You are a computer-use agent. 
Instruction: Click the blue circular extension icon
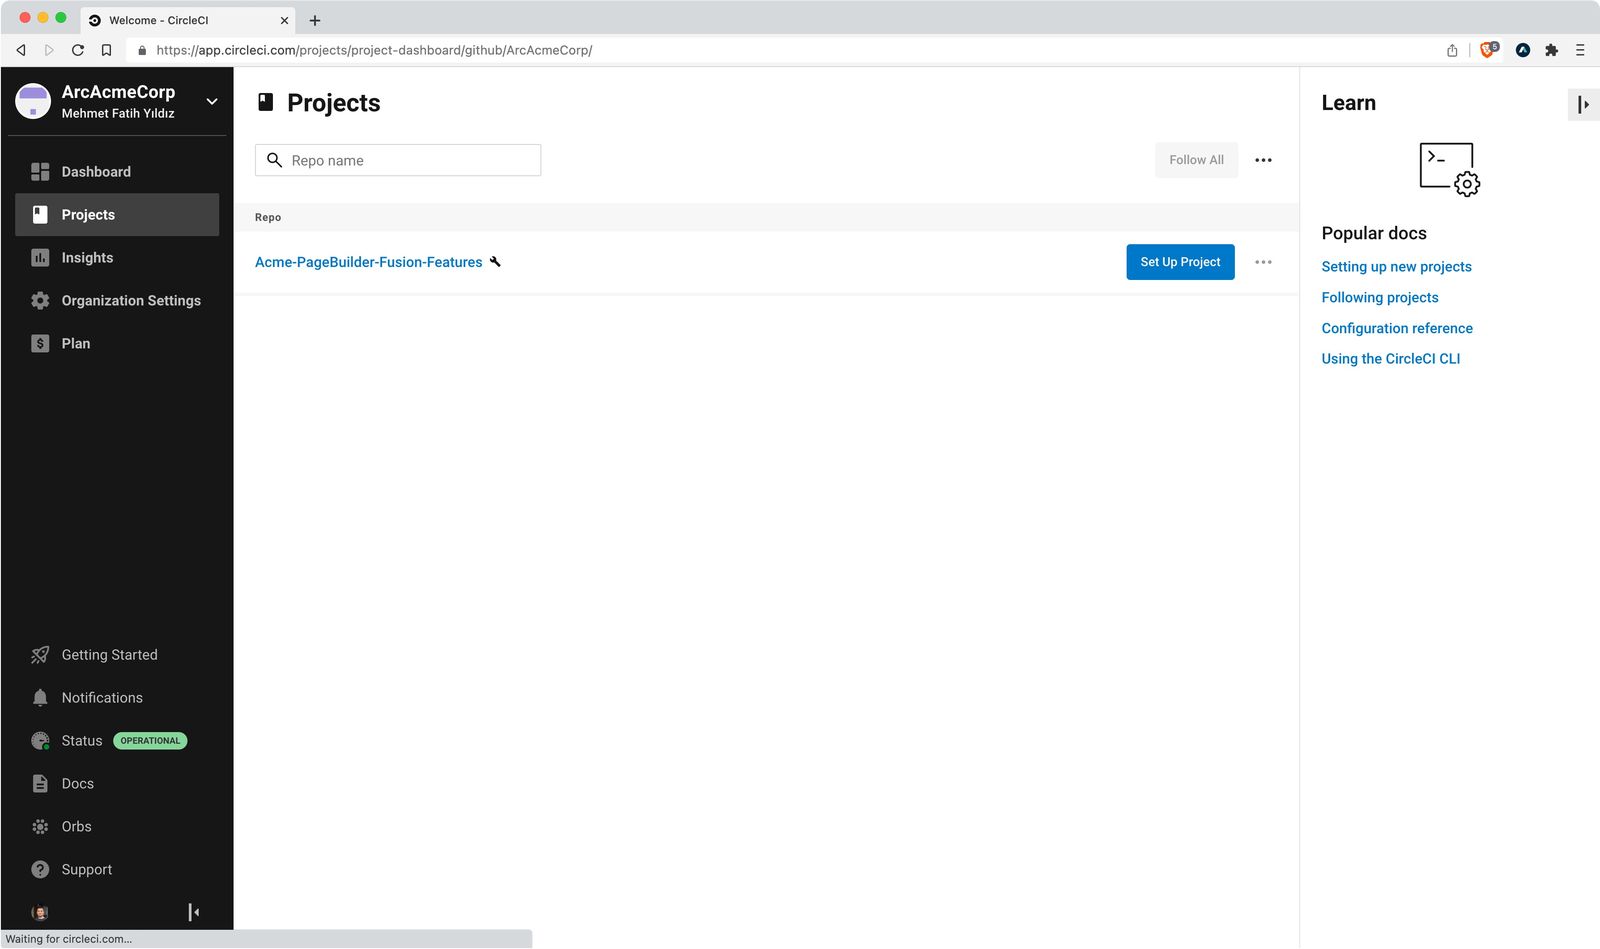(x=1523, y=50)
